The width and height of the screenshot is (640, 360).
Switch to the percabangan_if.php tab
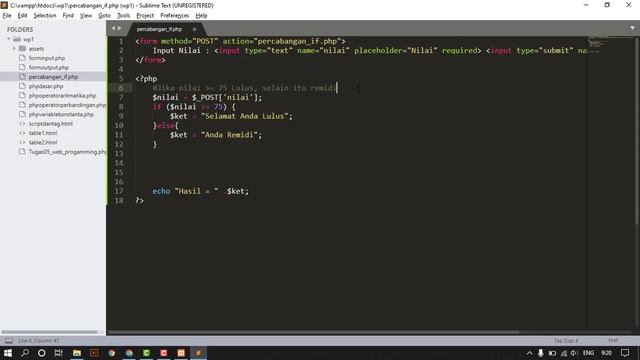point(159,29)
